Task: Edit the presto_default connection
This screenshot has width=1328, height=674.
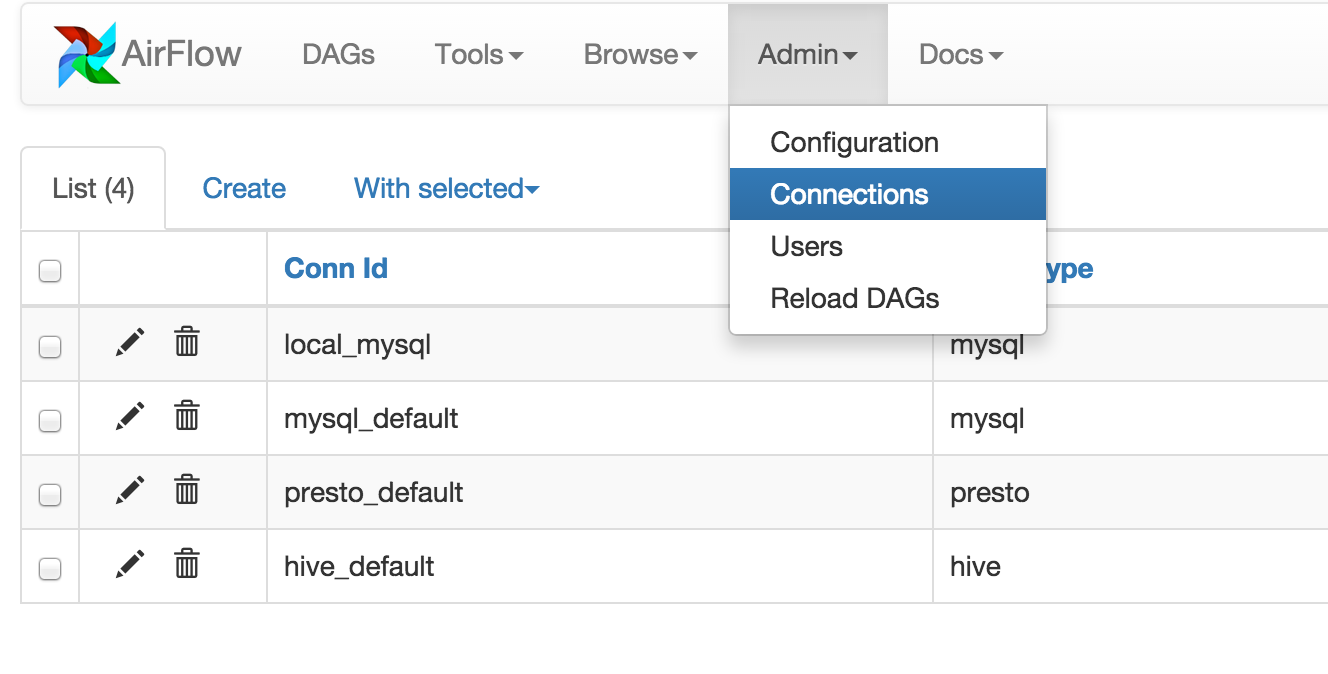Action: tap(130, 491)
